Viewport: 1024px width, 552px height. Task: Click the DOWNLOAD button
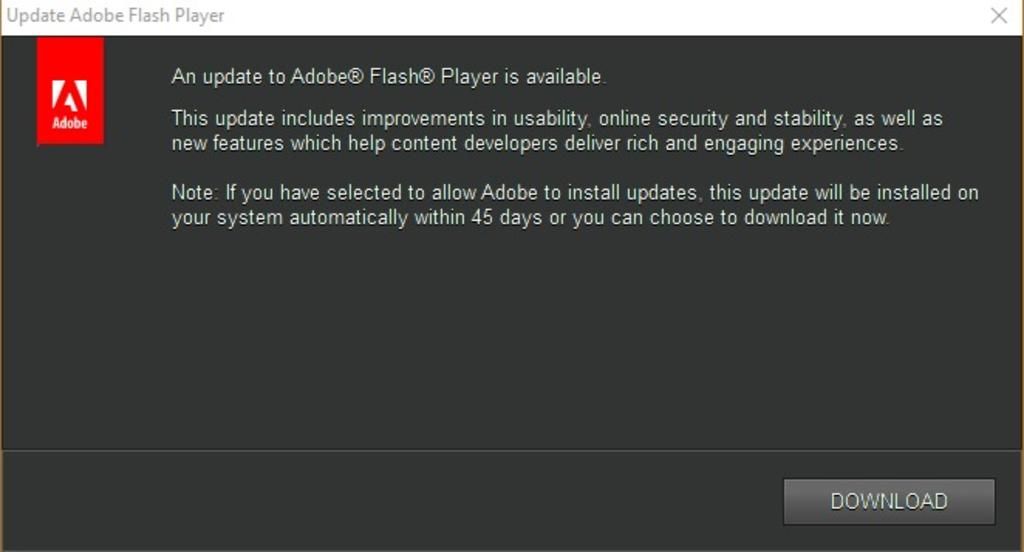click(x=889, y=502)
